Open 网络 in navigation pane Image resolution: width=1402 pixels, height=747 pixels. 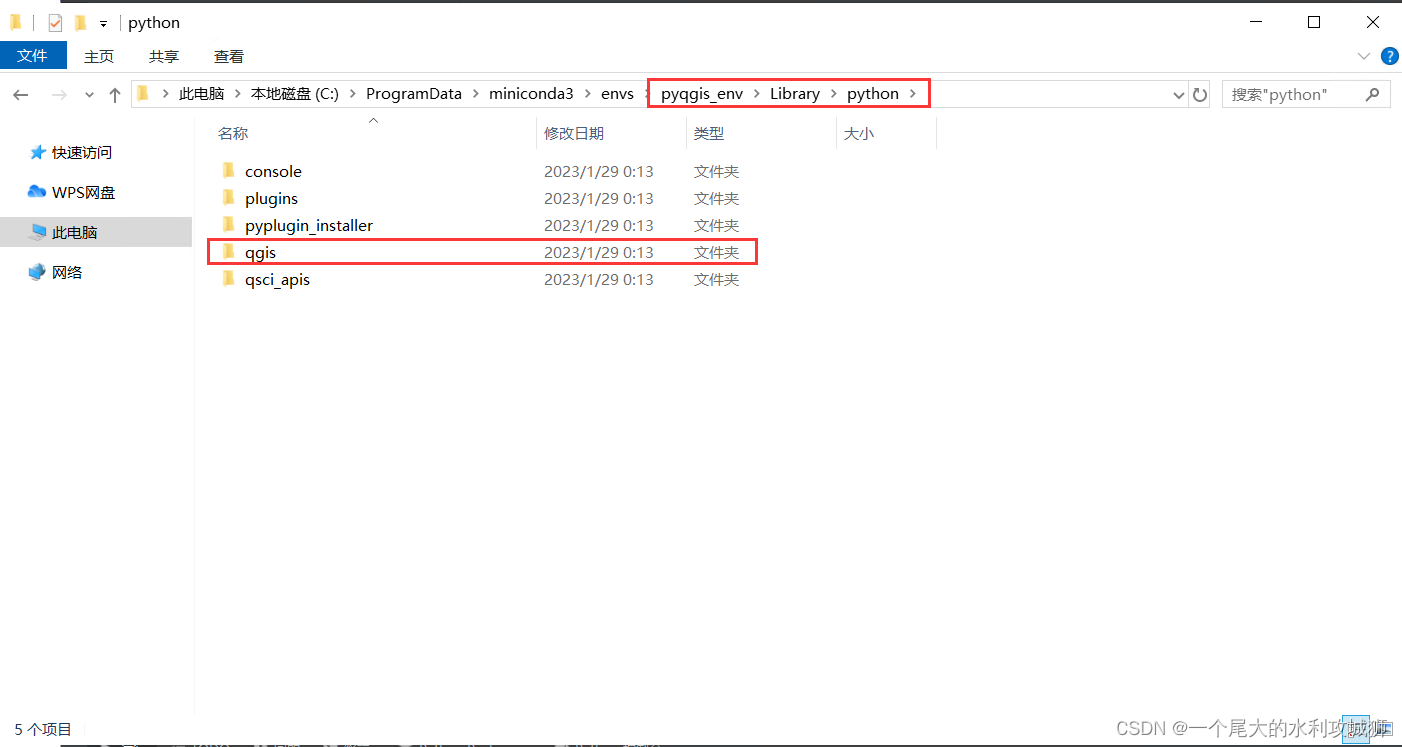(67, 272)
